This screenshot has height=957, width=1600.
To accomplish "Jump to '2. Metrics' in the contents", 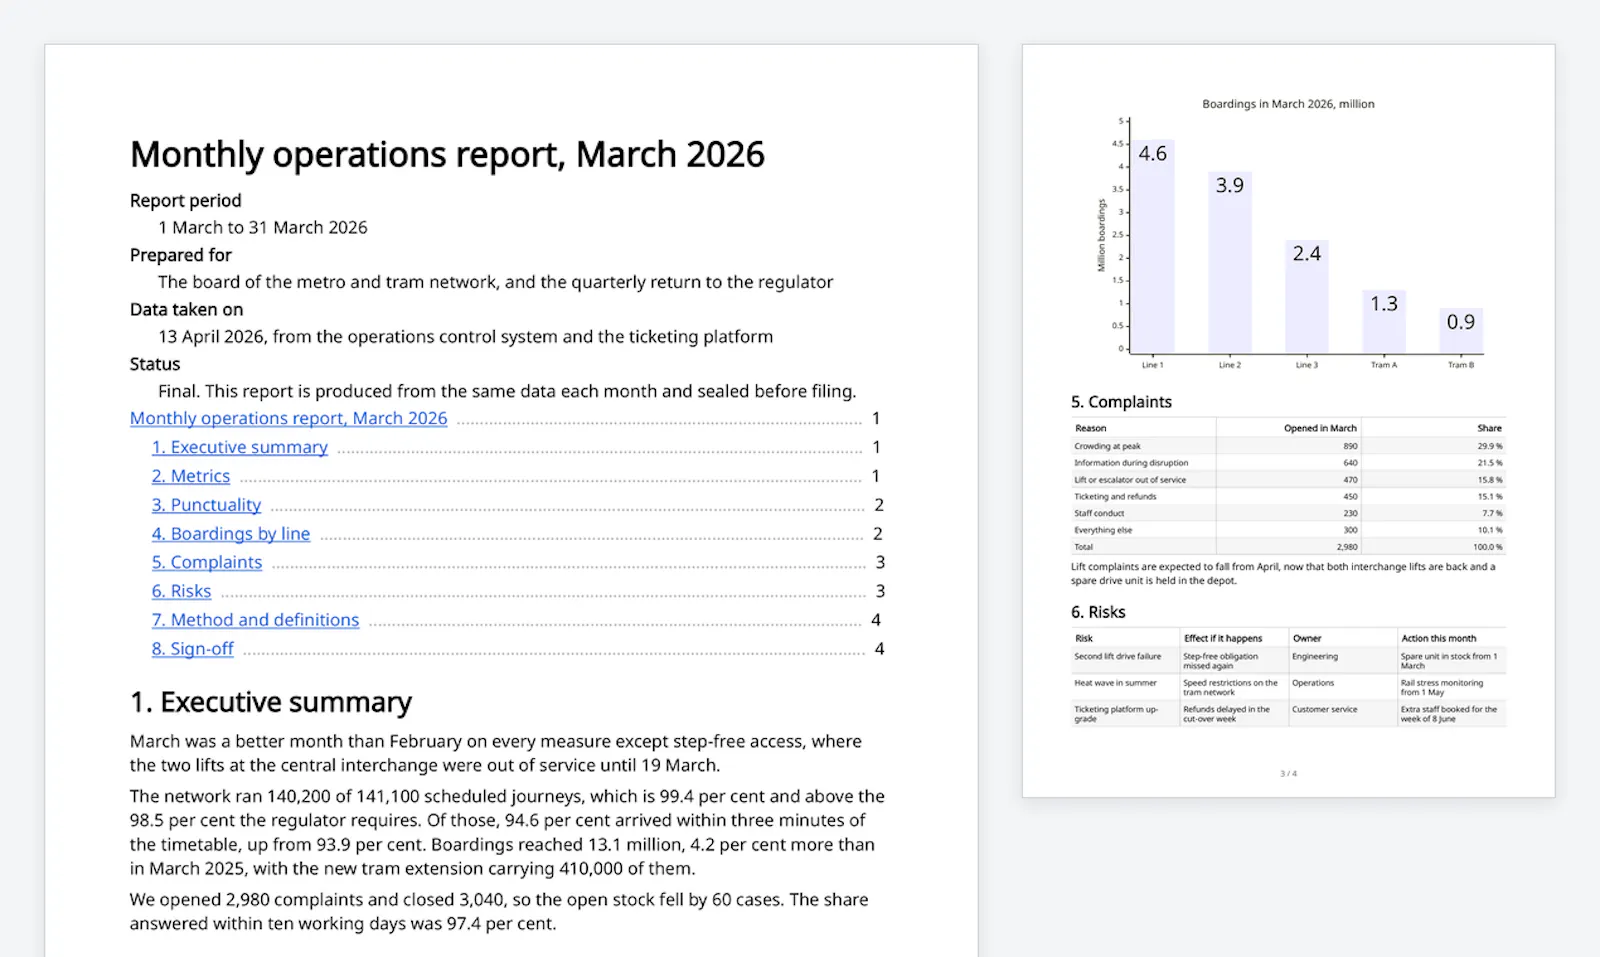I will [x=191, y=476].
